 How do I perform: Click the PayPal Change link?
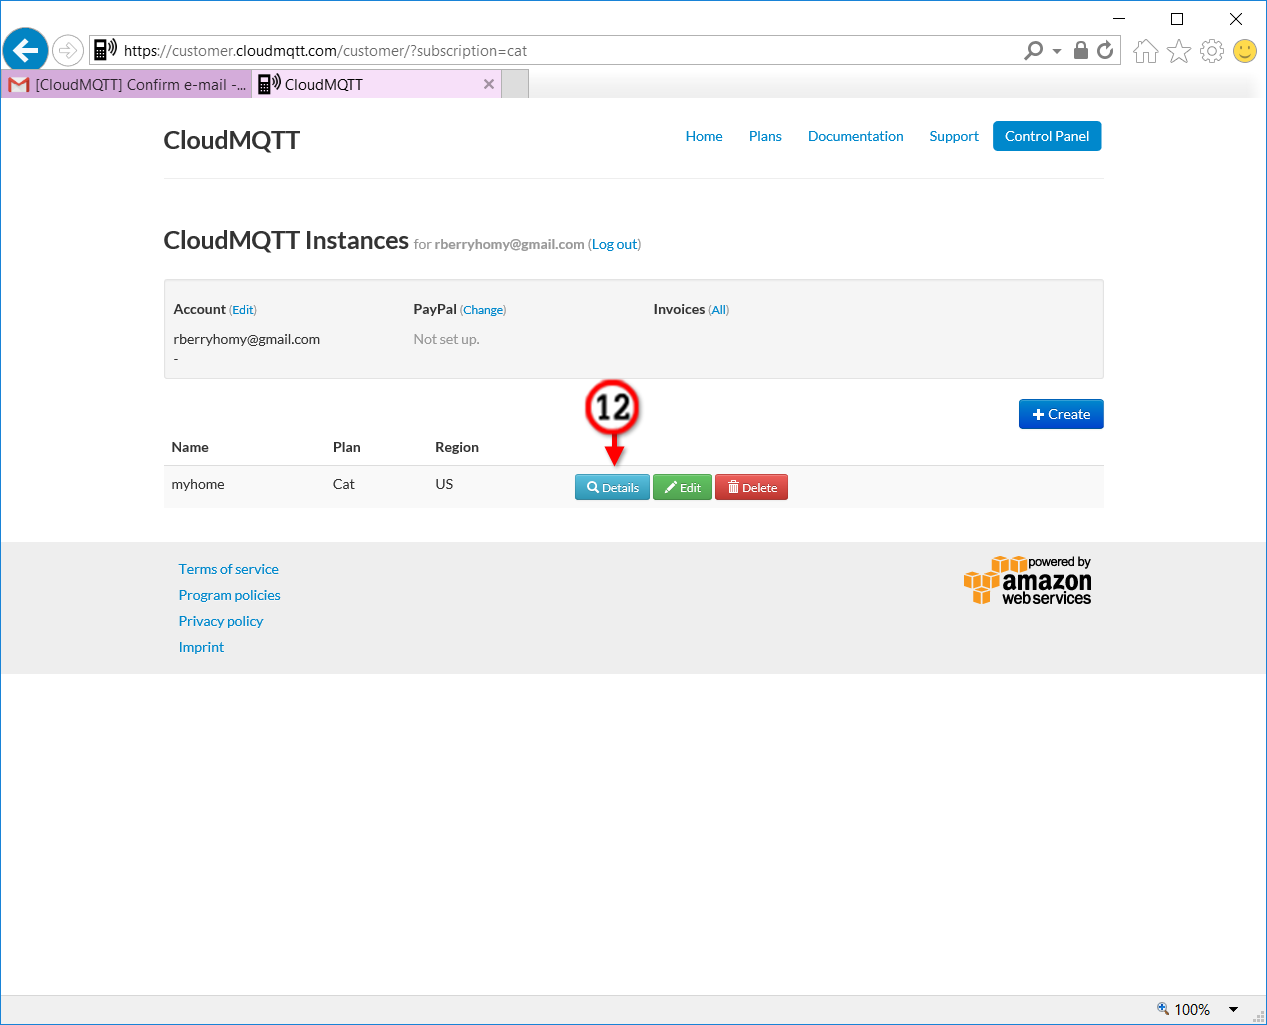tap(483, 310)
